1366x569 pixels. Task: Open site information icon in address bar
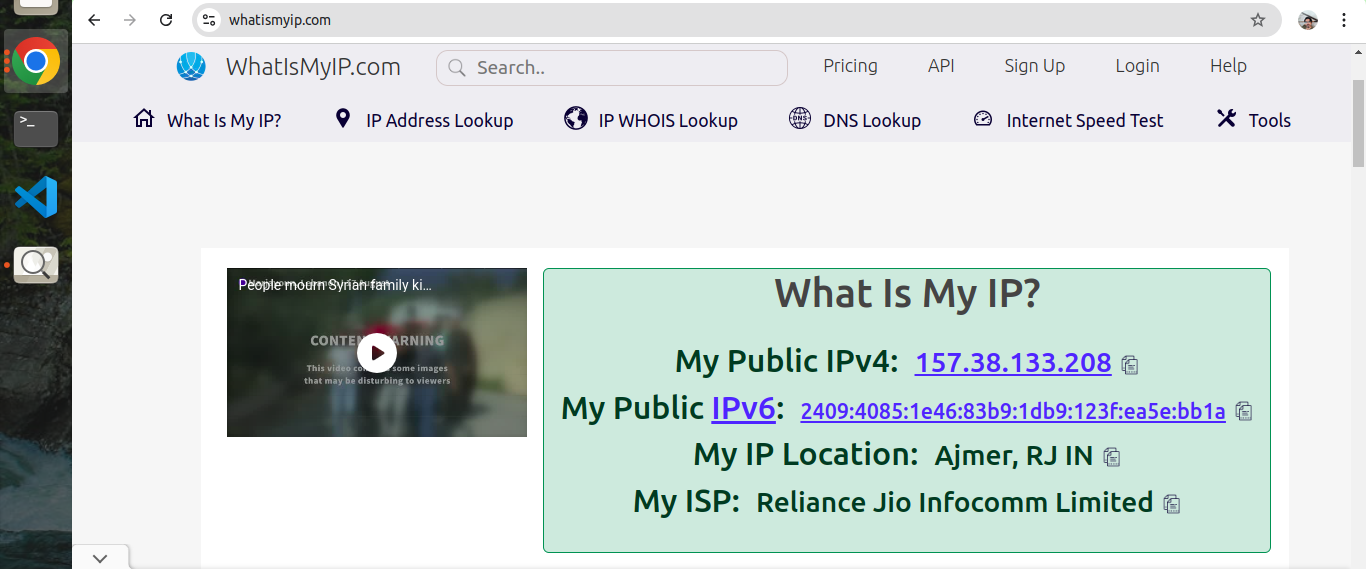coord(209,20)
